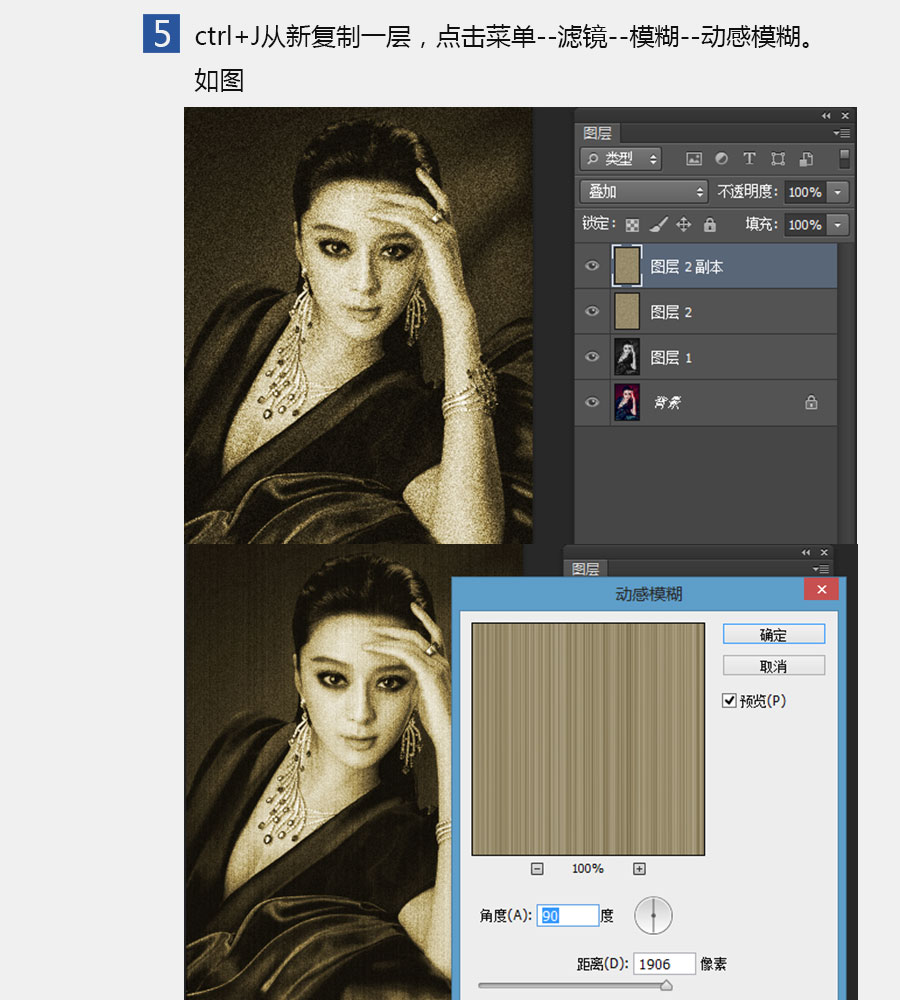Zoom in the motion blur preview
This screenshot has height=1000, width=900.
[639, 869]
